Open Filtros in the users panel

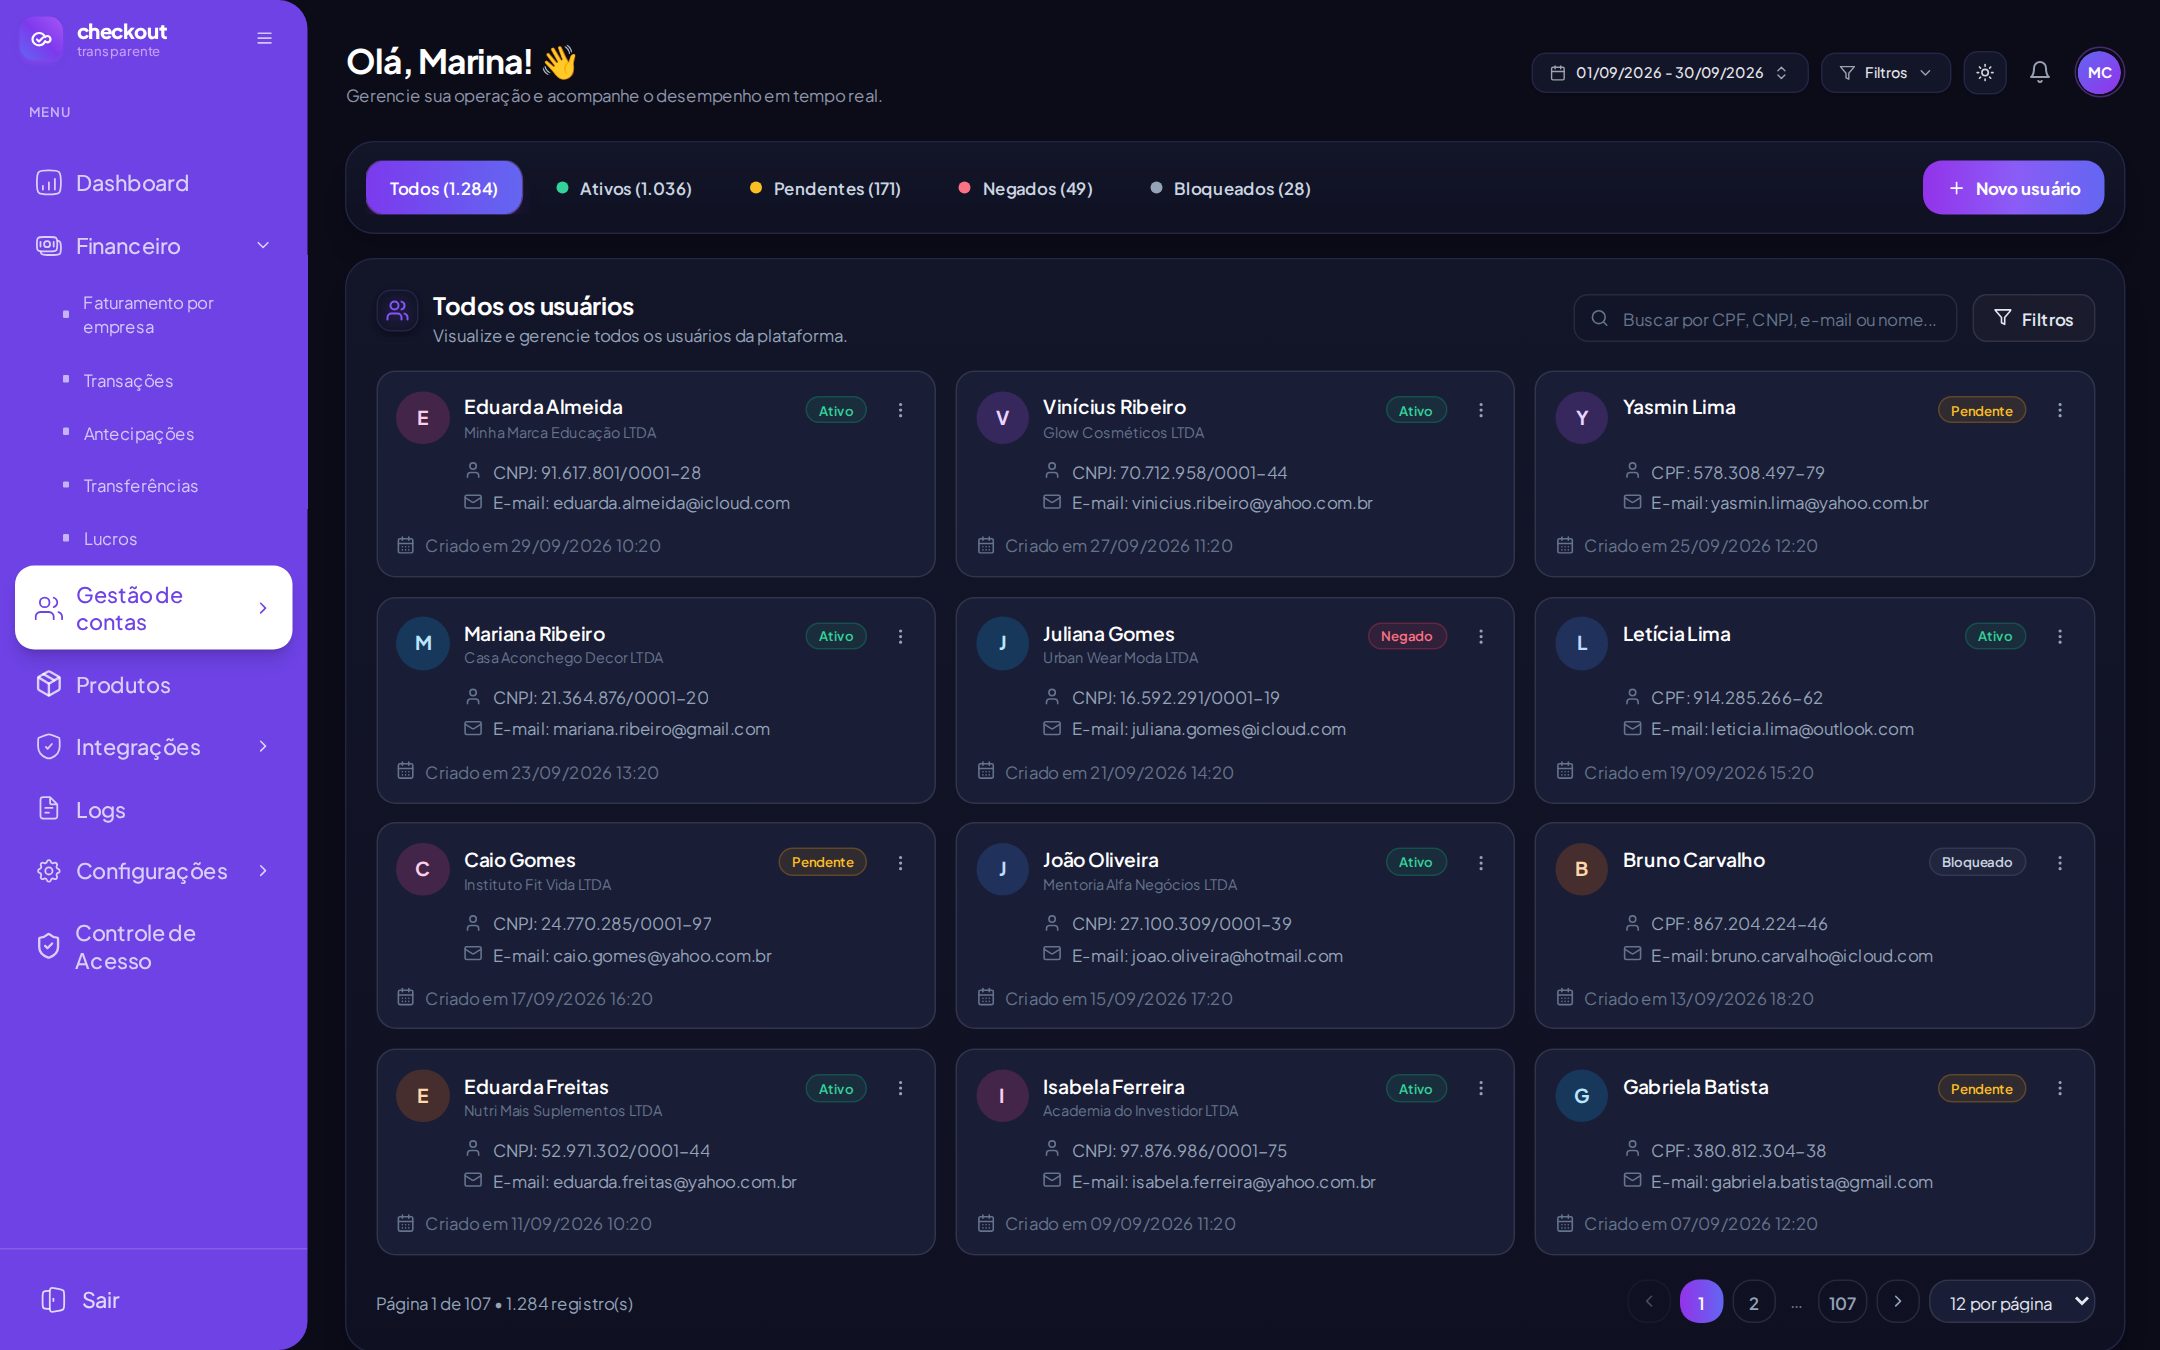pos(2033,319)
